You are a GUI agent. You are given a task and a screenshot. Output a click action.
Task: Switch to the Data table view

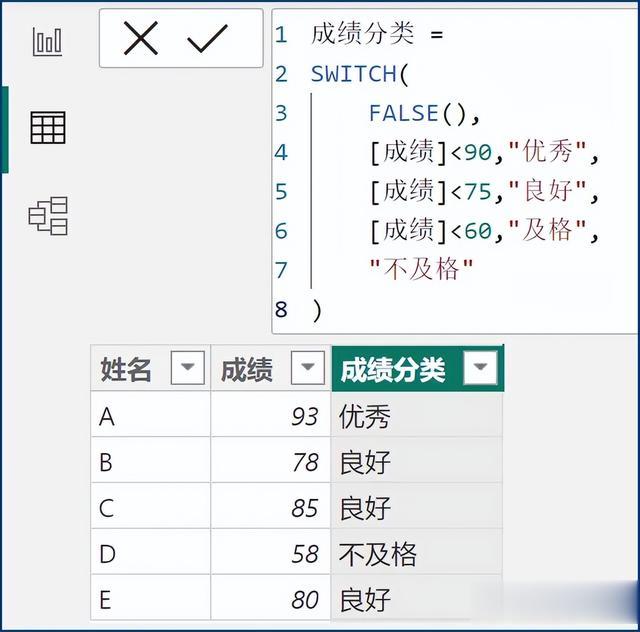pos(48,128)
